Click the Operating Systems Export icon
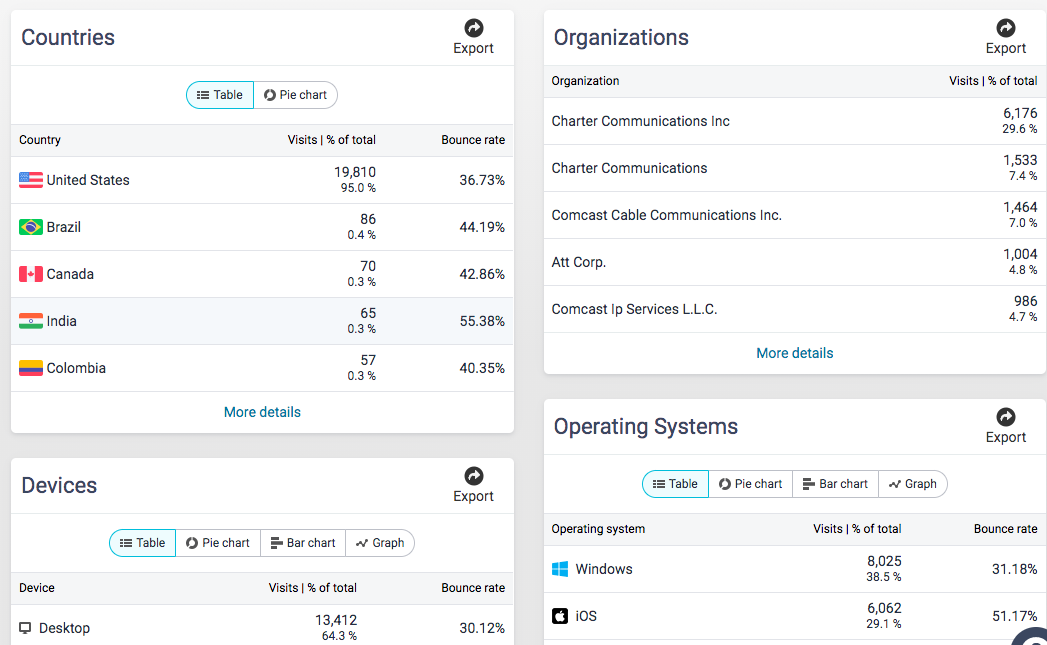Image resolution: width=1047 pixels, height=645 pixels. coord(1006,417)
